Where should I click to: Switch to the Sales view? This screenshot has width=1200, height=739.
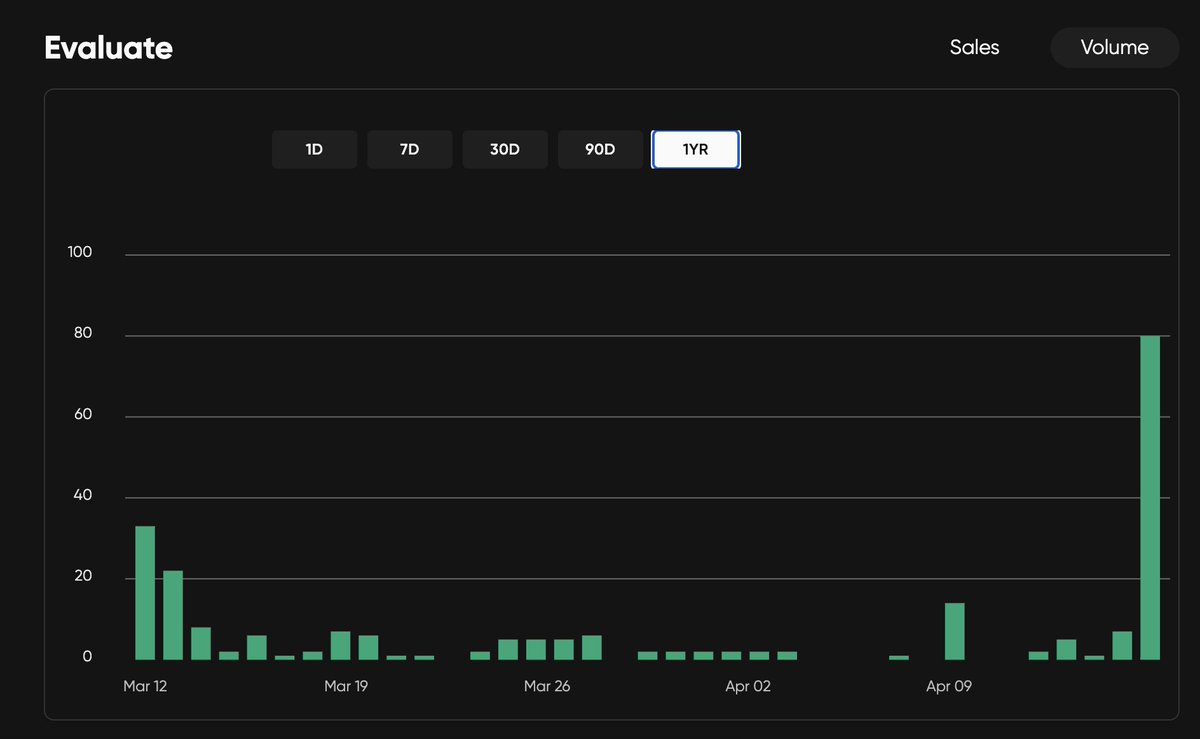click(x=974, y=47)
